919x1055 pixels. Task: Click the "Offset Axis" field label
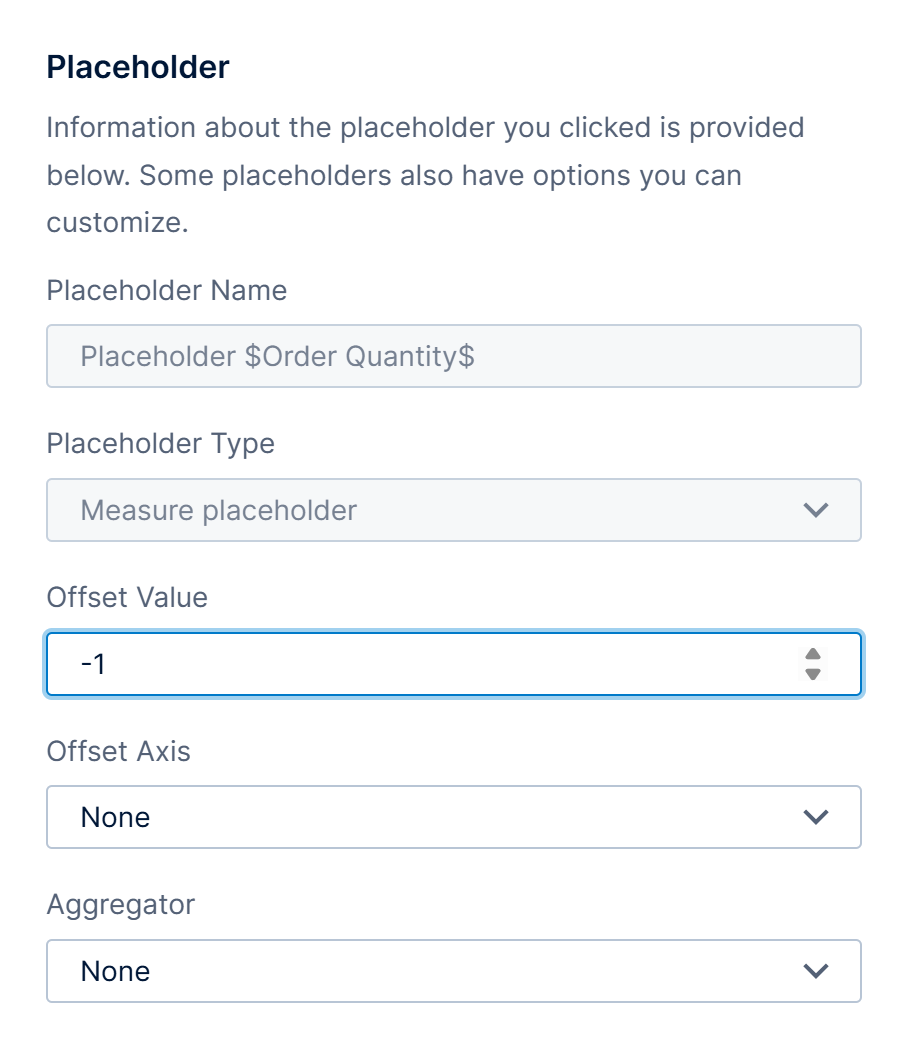click(x=118, y=751)
